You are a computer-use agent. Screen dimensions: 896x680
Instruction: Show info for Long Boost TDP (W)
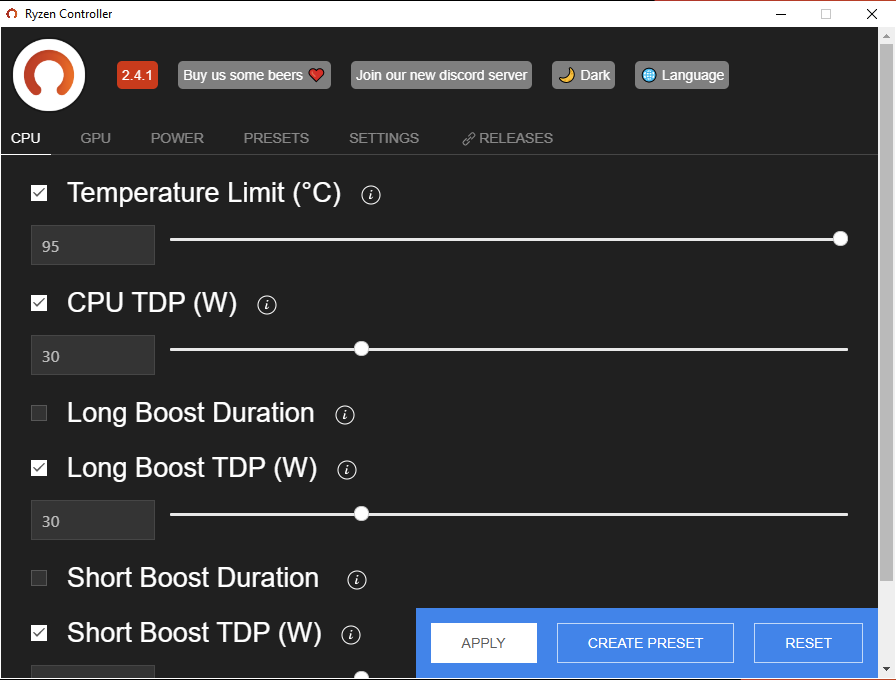[x=347, y=470]
